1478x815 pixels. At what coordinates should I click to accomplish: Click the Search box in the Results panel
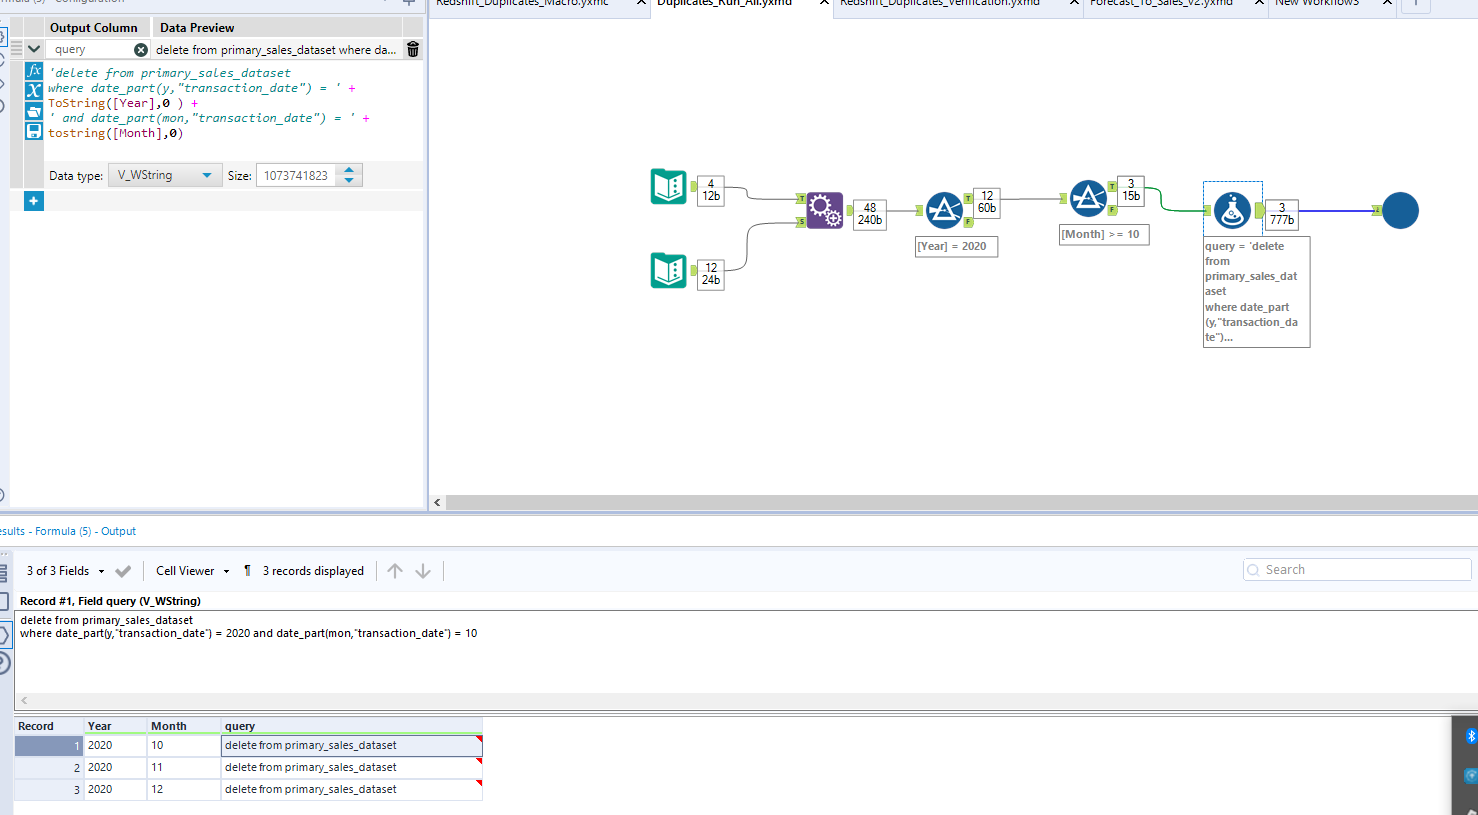tap(1355, 569)
